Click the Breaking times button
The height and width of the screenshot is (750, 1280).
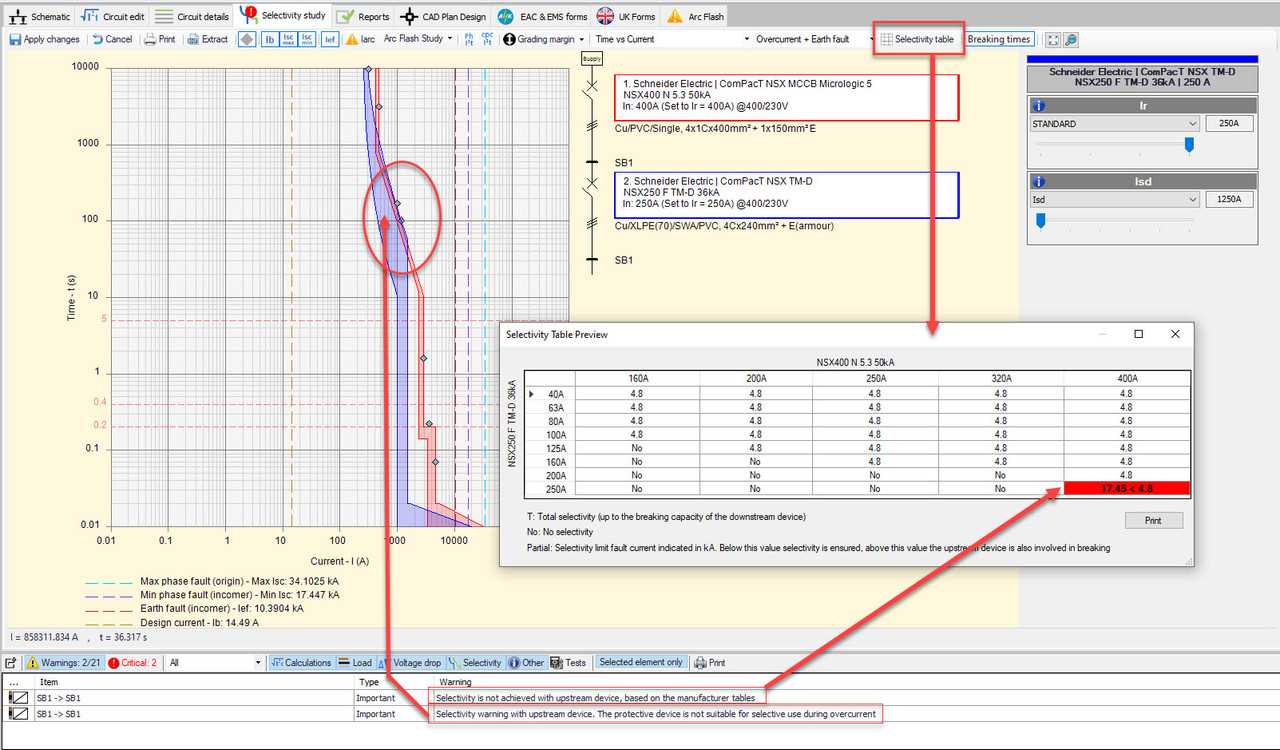(x=999, y=39)
